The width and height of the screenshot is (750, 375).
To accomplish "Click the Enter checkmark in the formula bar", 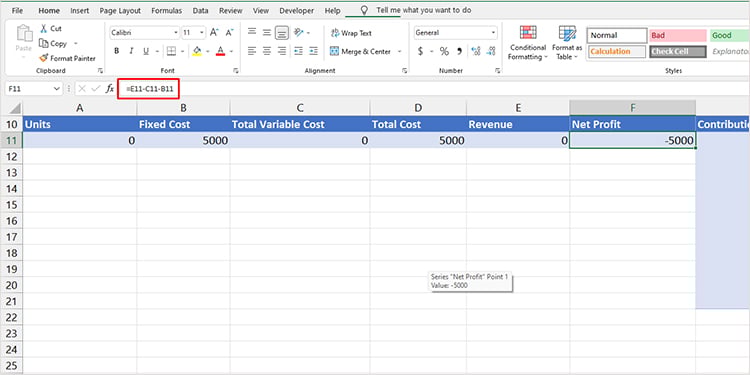I will pos(96,88).
